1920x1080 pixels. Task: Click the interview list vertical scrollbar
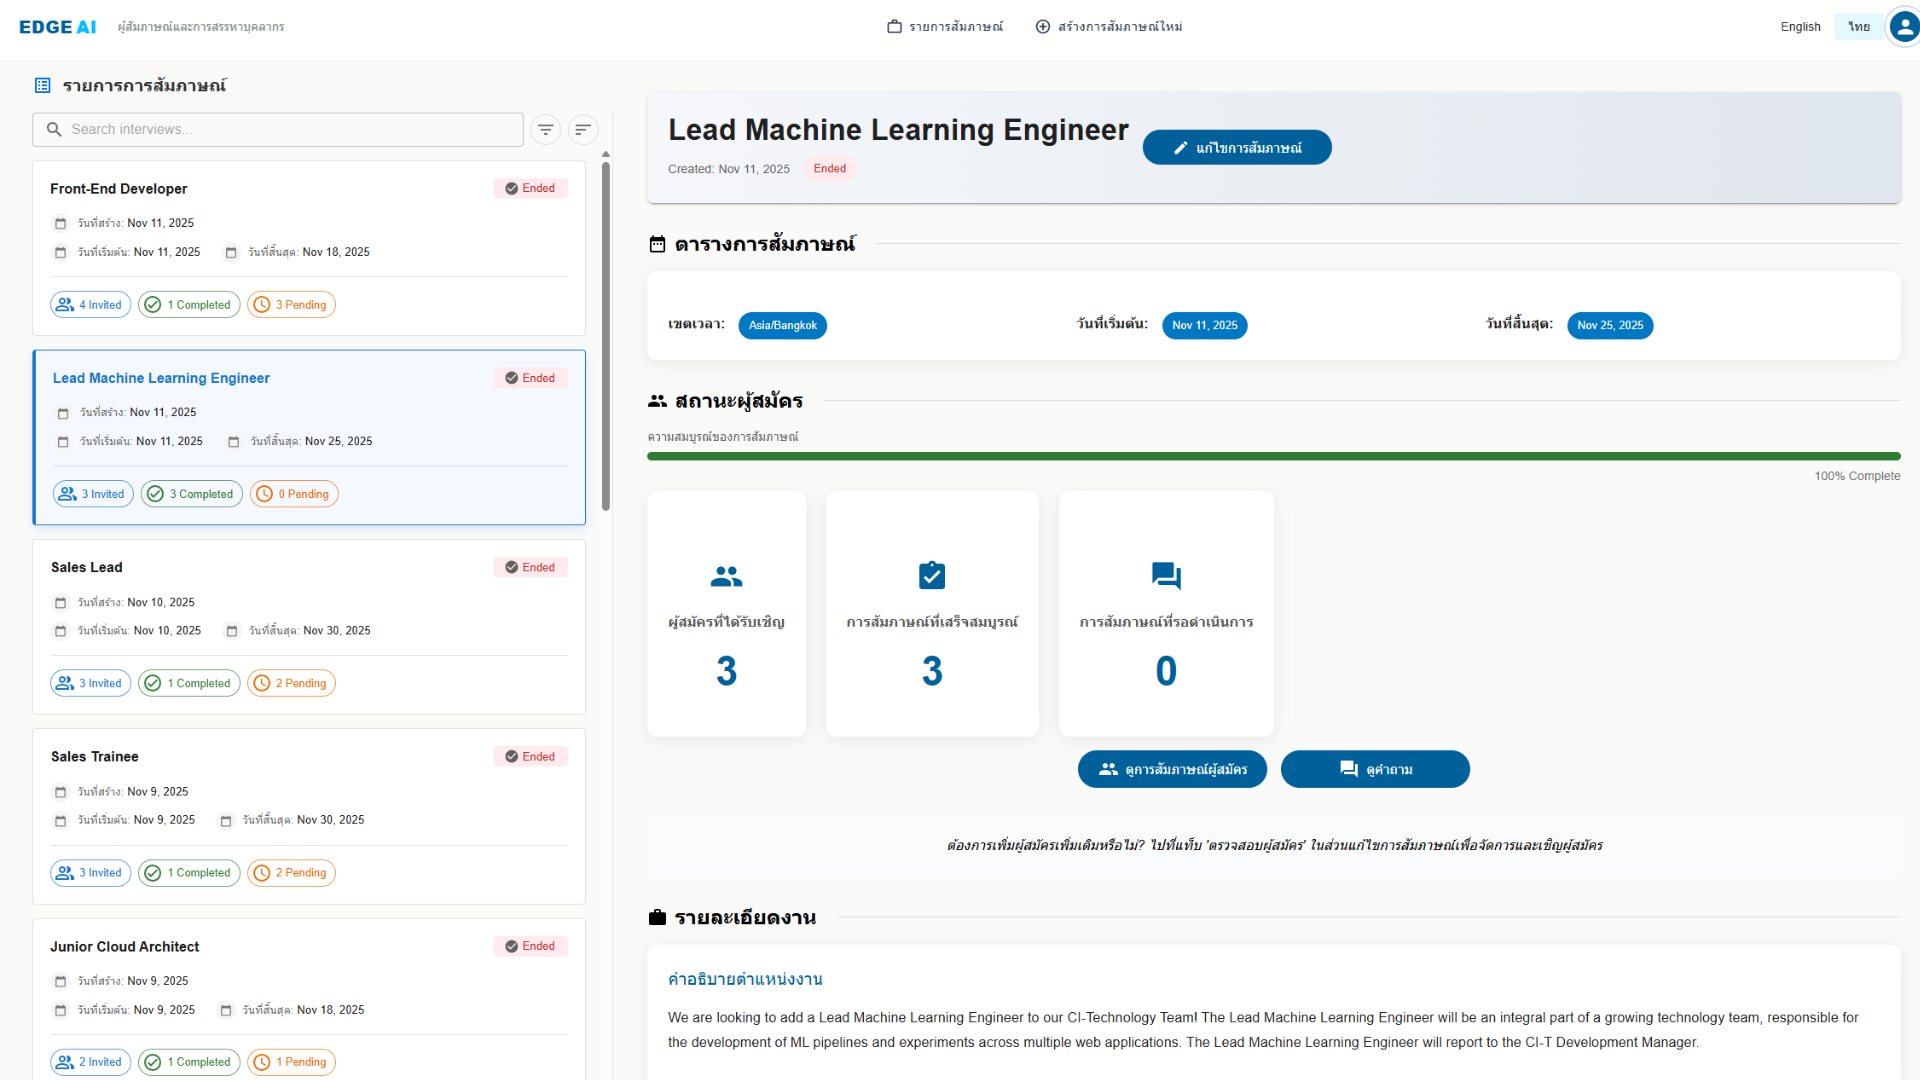(606, 335)
